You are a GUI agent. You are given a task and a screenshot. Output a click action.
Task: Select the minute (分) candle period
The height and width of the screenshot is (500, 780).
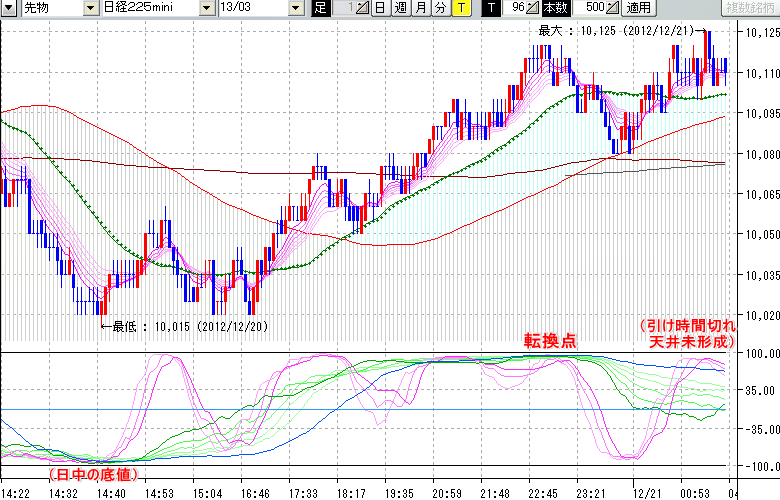point(440,8)
